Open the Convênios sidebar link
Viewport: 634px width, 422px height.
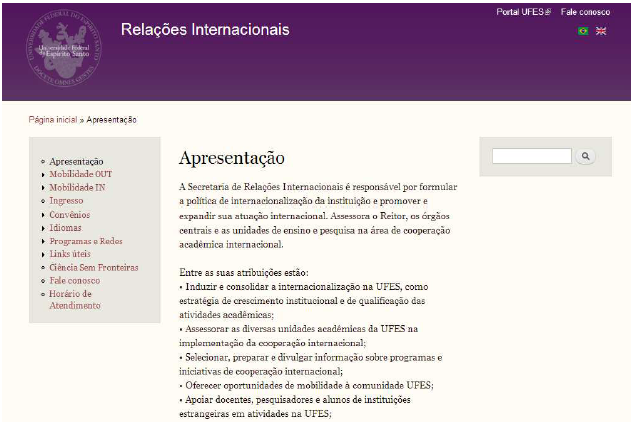point(69,214)
